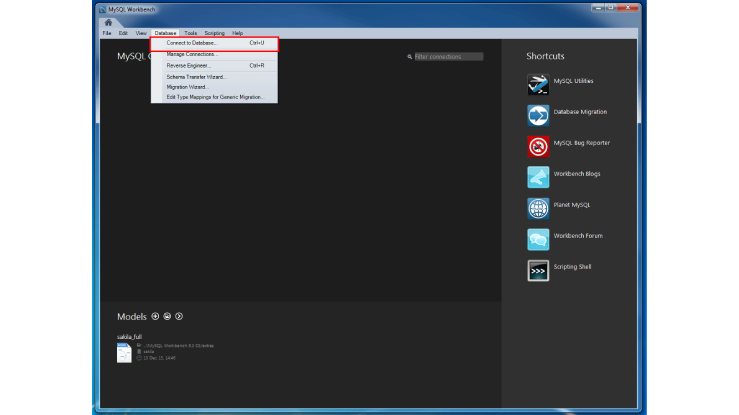739x415 pixels.
Task: Click the add new model plus icon
Action: click(x=155, y=316)
